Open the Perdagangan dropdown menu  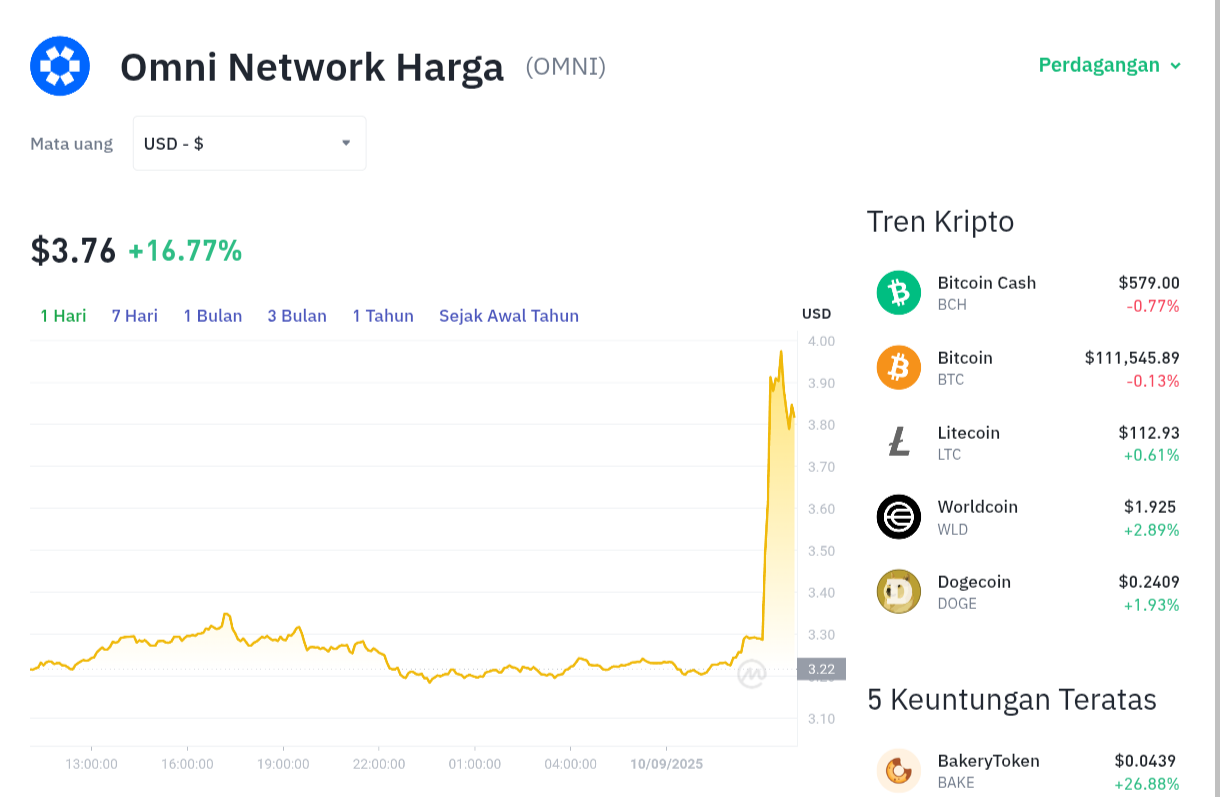point(1110,65)
